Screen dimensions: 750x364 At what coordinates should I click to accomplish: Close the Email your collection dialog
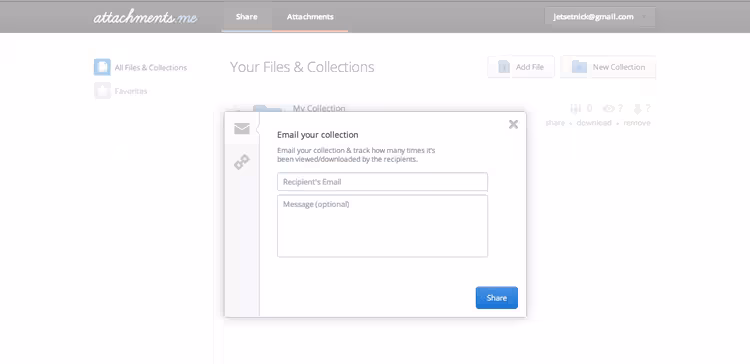pyautogui.click(x=513, y=124)
